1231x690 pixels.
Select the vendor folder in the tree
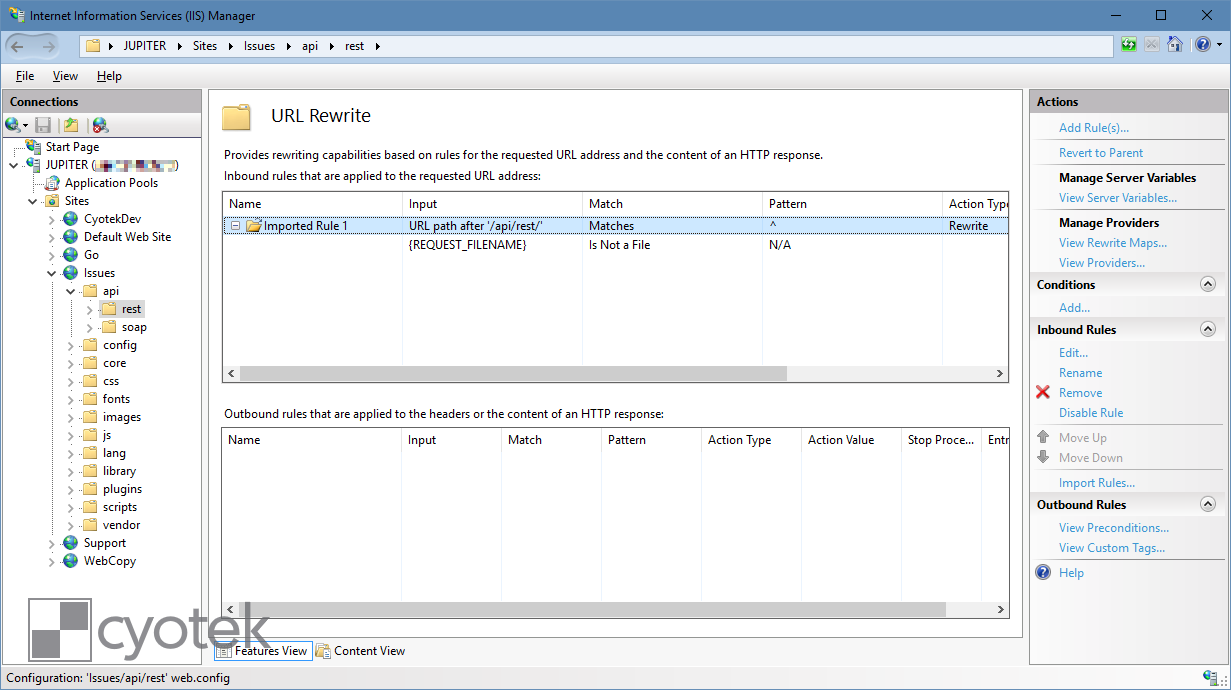[121, 525]
